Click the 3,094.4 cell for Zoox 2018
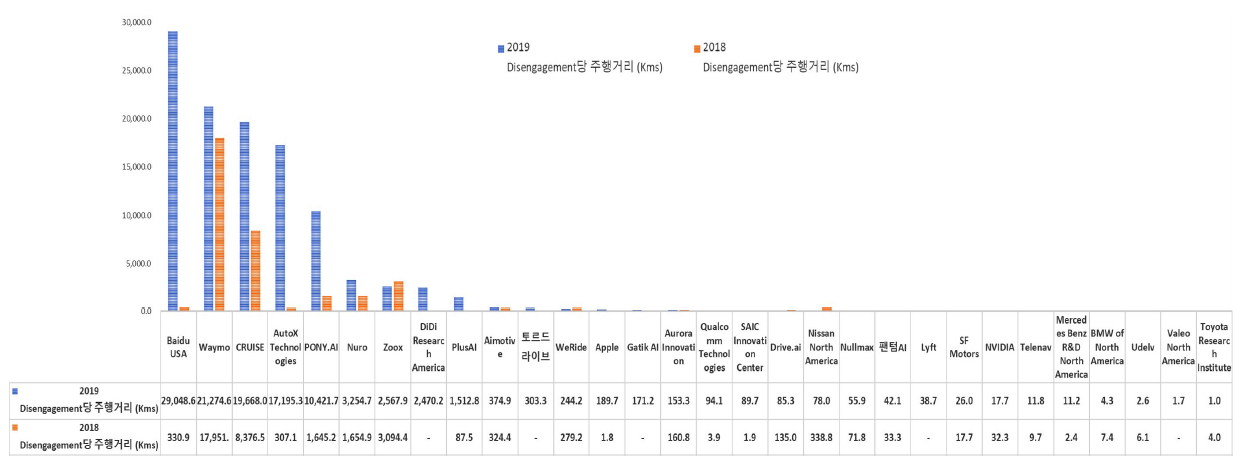Screen dimensions: 1245x469 tap(392, 437)
